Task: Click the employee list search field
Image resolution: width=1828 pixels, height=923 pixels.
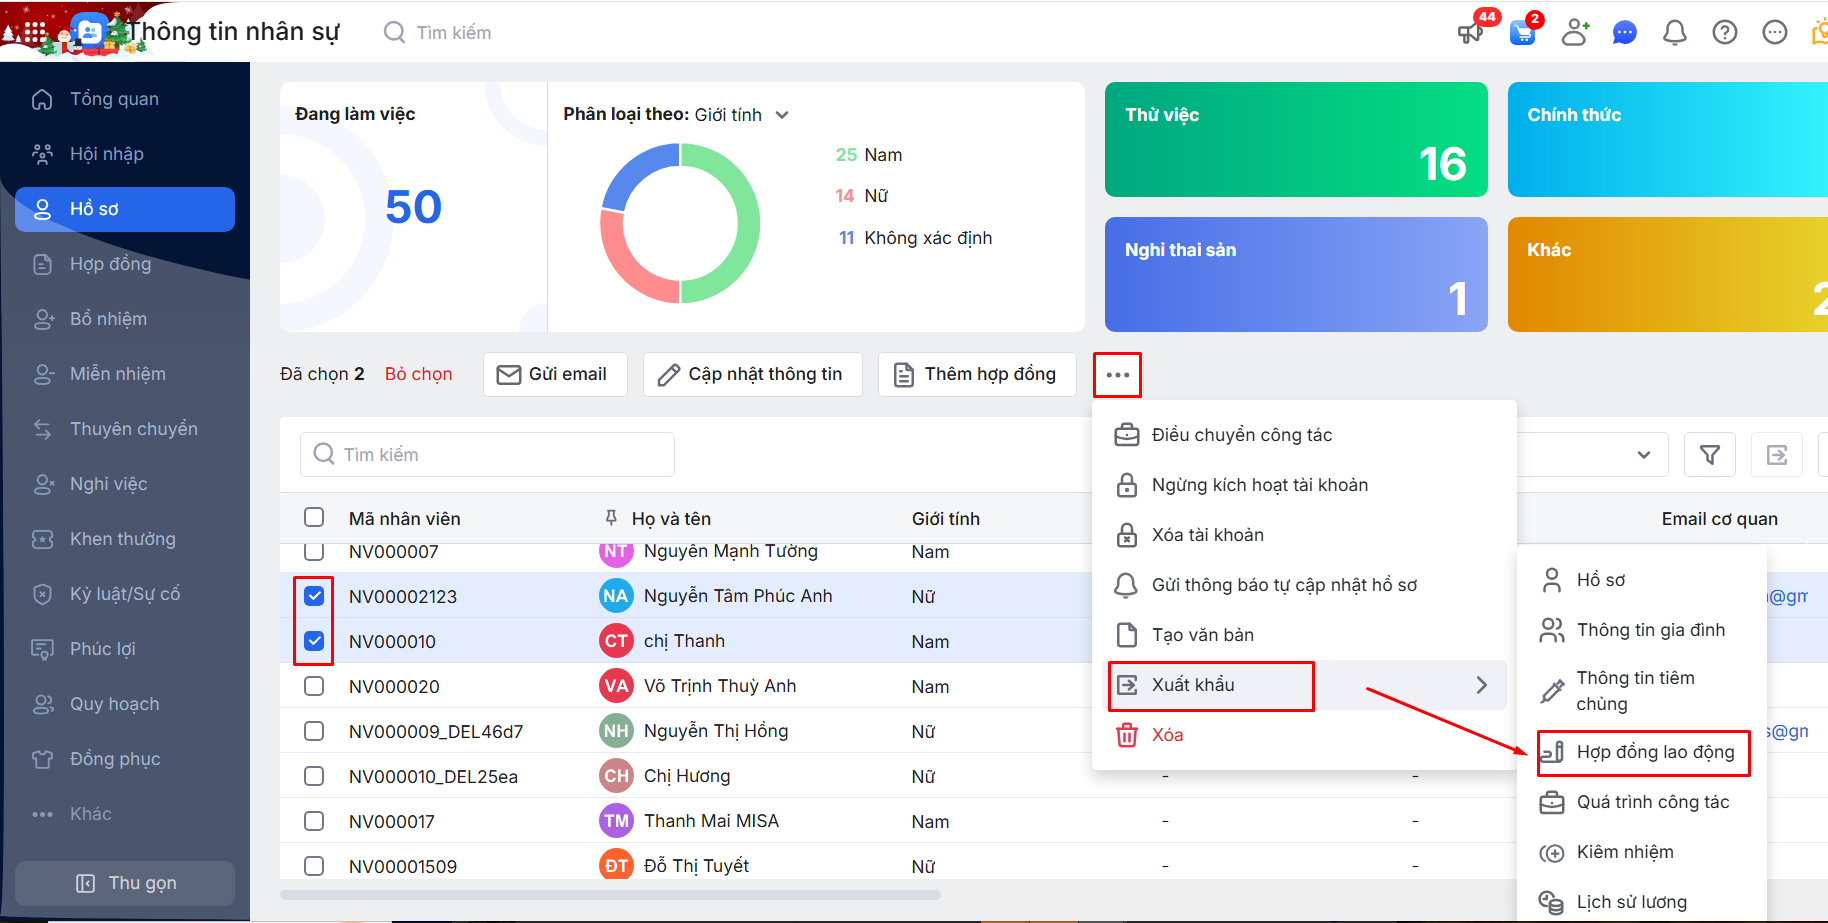Action: coord(487,455)
